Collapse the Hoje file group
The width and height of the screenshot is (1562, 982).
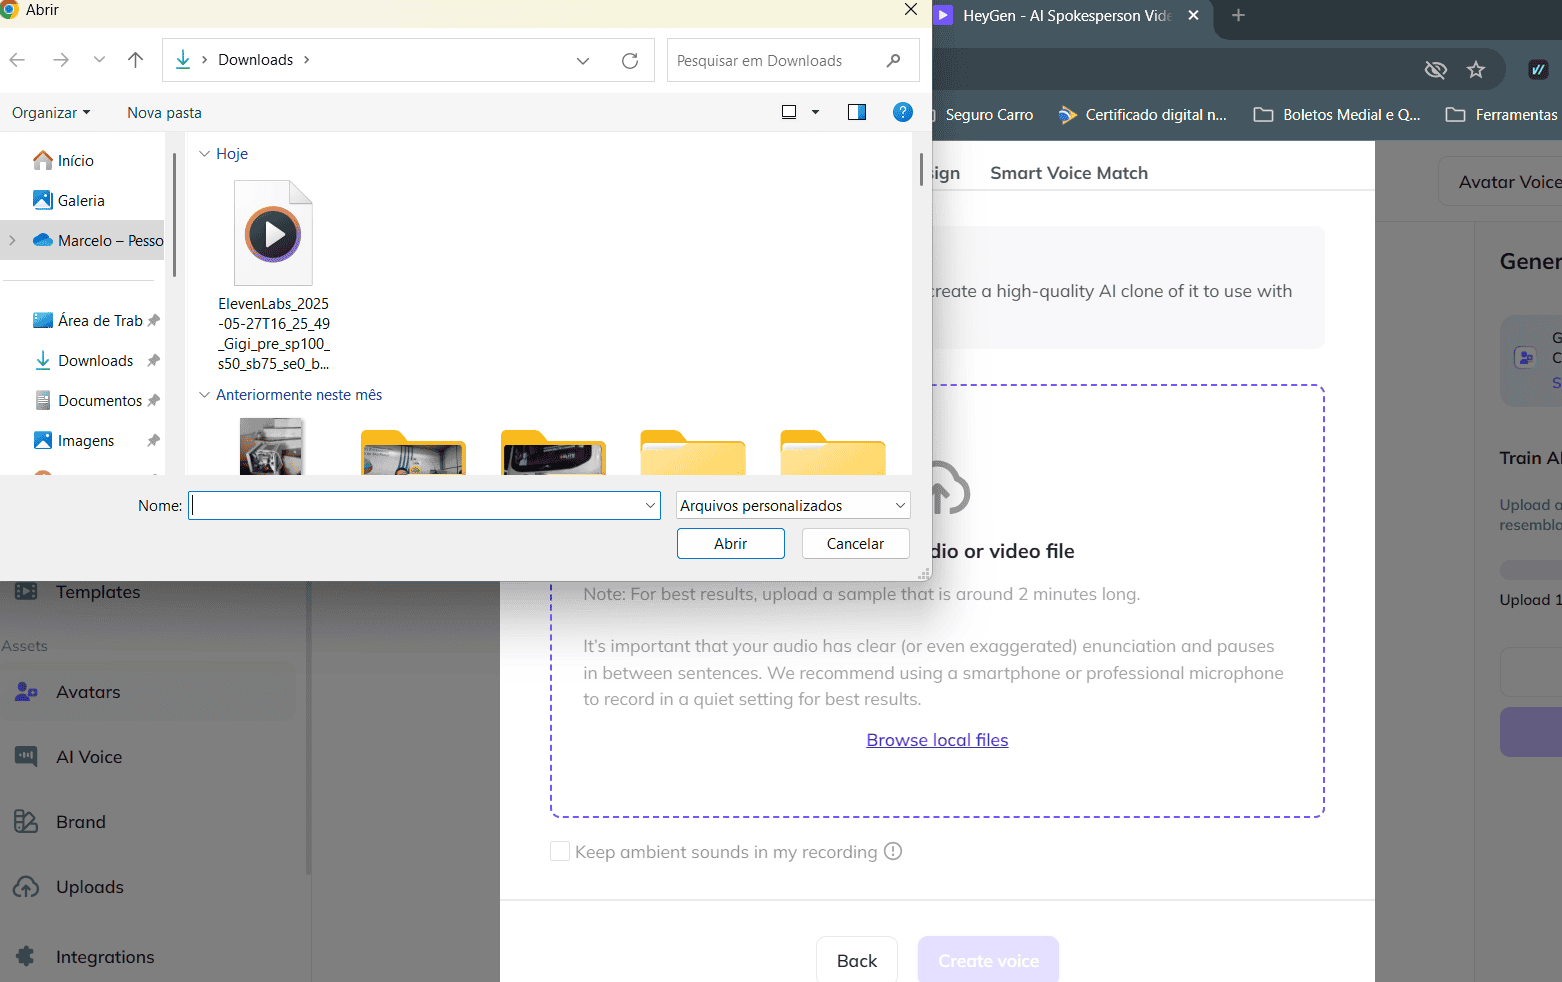pyautogui.click(x=204, y=154)
